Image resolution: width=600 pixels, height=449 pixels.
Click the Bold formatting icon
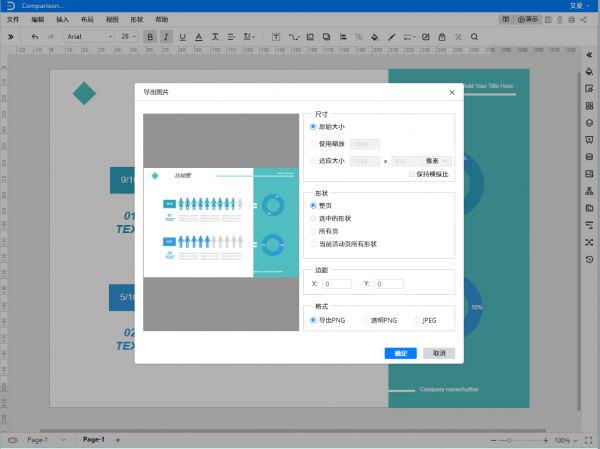coord(150,37)
